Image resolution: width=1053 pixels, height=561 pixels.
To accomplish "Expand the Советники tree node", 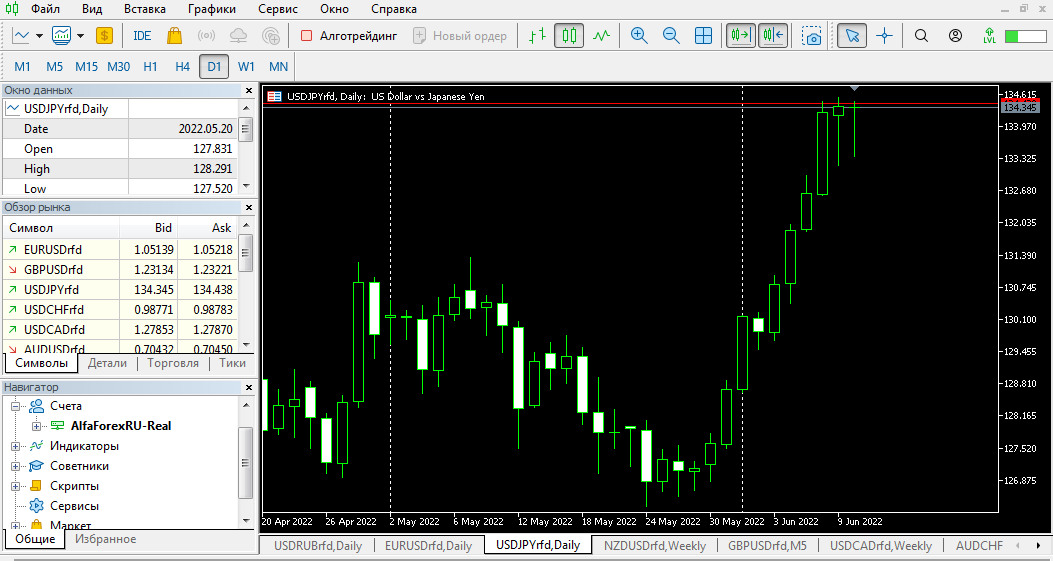I will pos(15,467).
